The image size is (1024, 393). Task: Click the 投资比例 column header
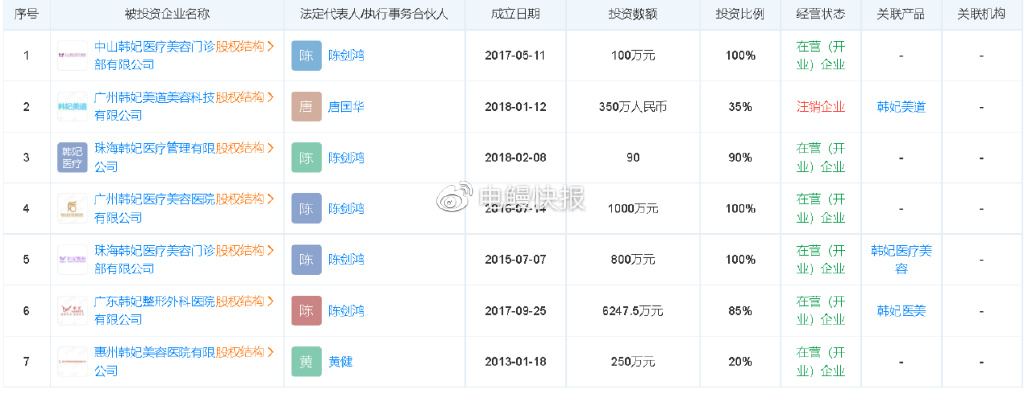(x=740, y=14)
